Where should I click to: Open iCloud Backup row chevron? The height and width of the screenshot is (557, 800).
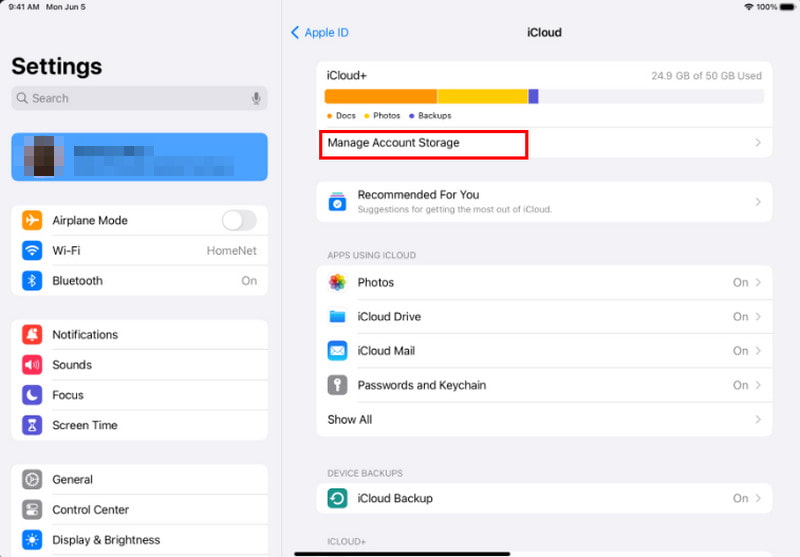[x=758, y=498]
